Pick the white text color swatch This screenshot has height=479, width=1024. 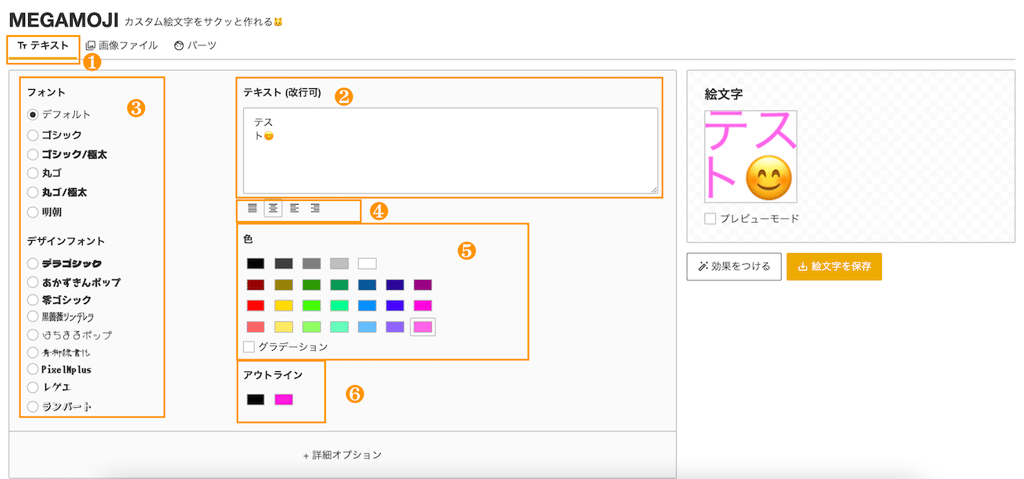[367, 264]
